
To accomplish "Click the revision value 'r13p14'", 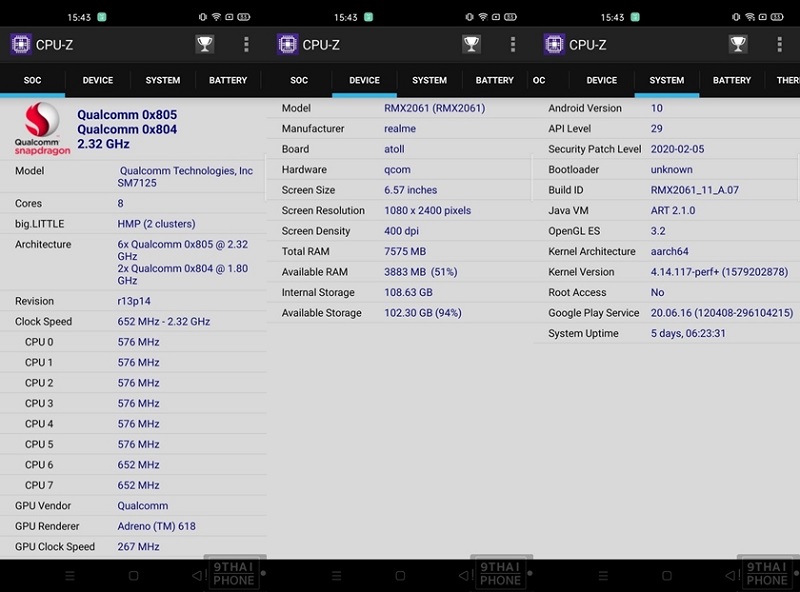I will tap(134, 301).
